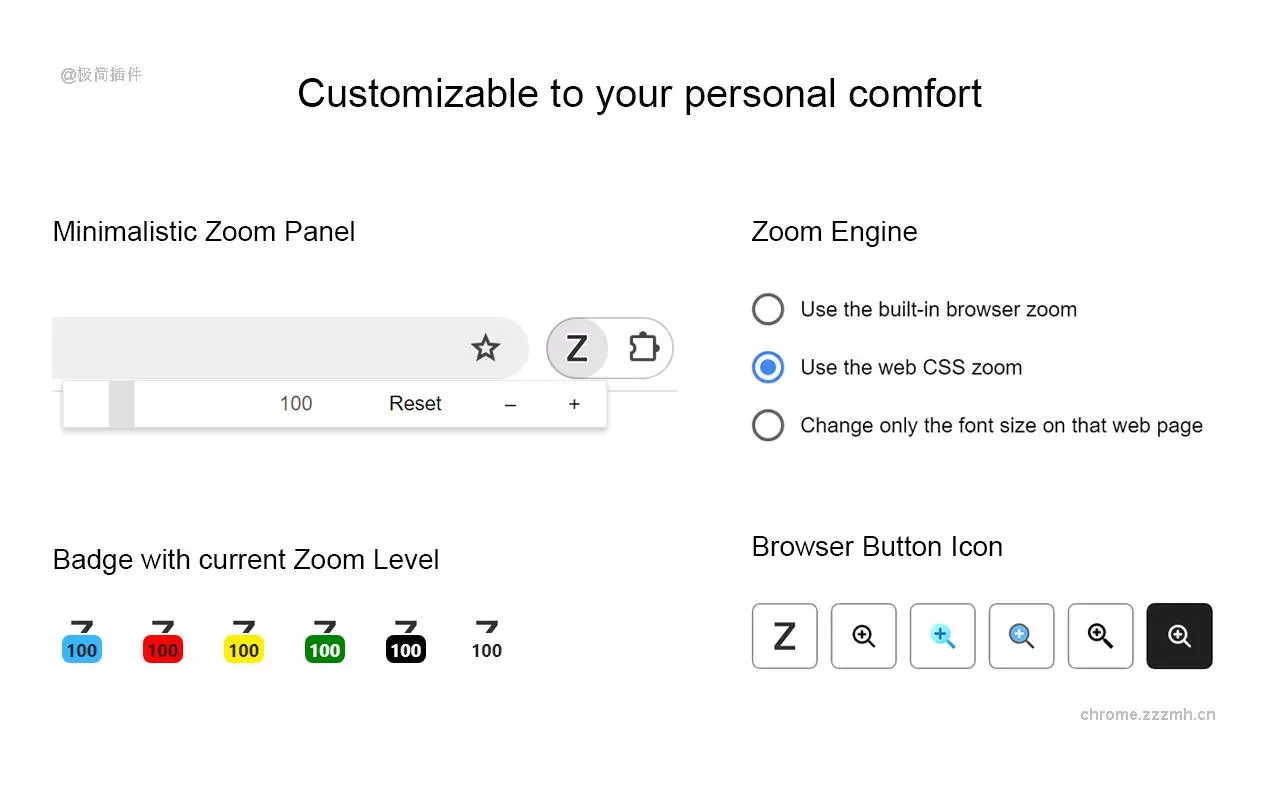
Task: Open the Z zoom extension button
Action: point(577,348)
